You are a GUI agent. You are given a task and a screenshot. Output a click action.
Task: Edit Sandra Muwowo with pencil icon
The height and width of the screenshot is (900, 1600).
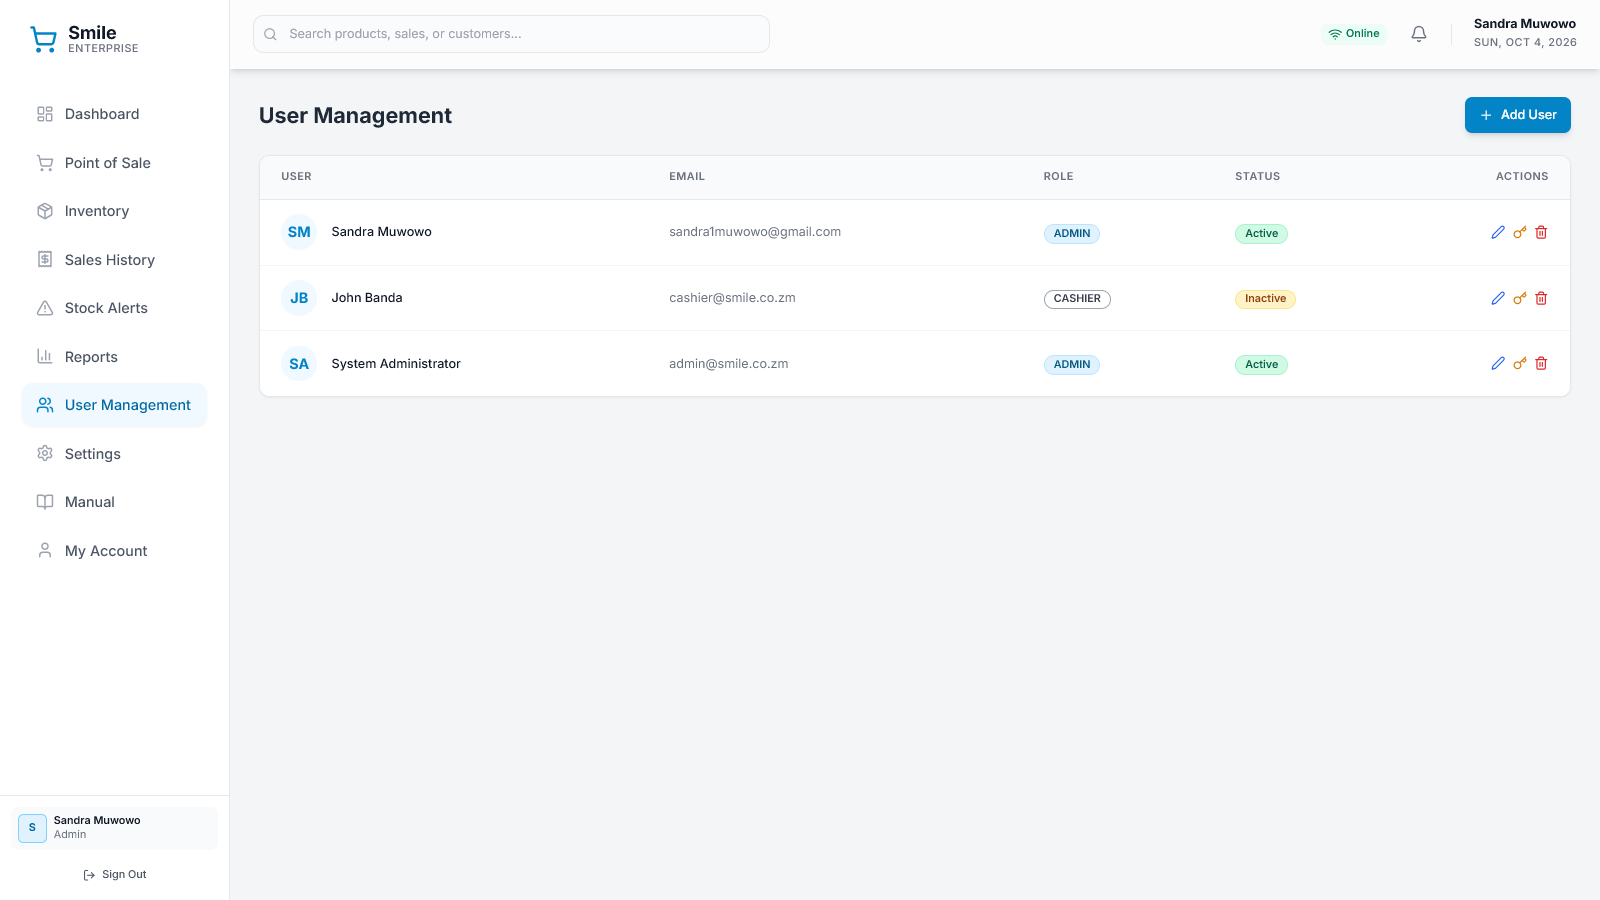pos(1498,232)
